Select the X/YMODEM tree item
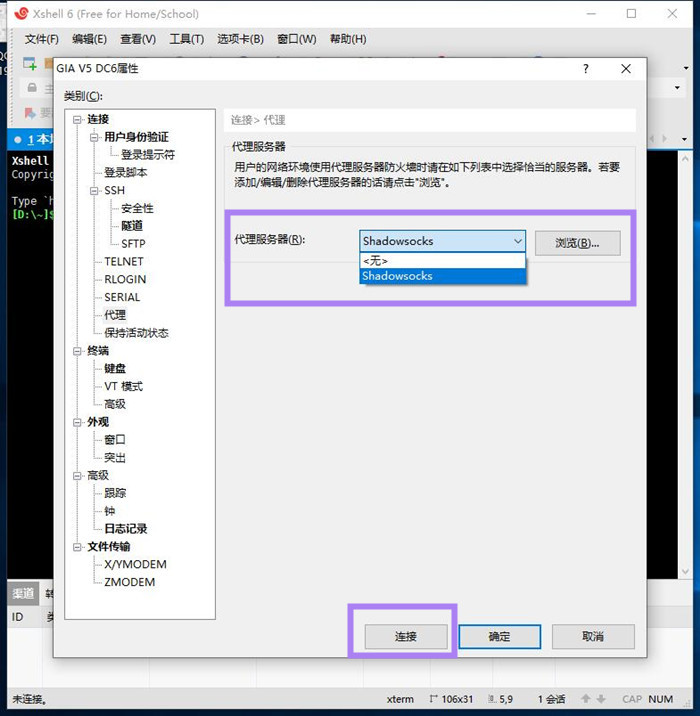 pos(135,564)
